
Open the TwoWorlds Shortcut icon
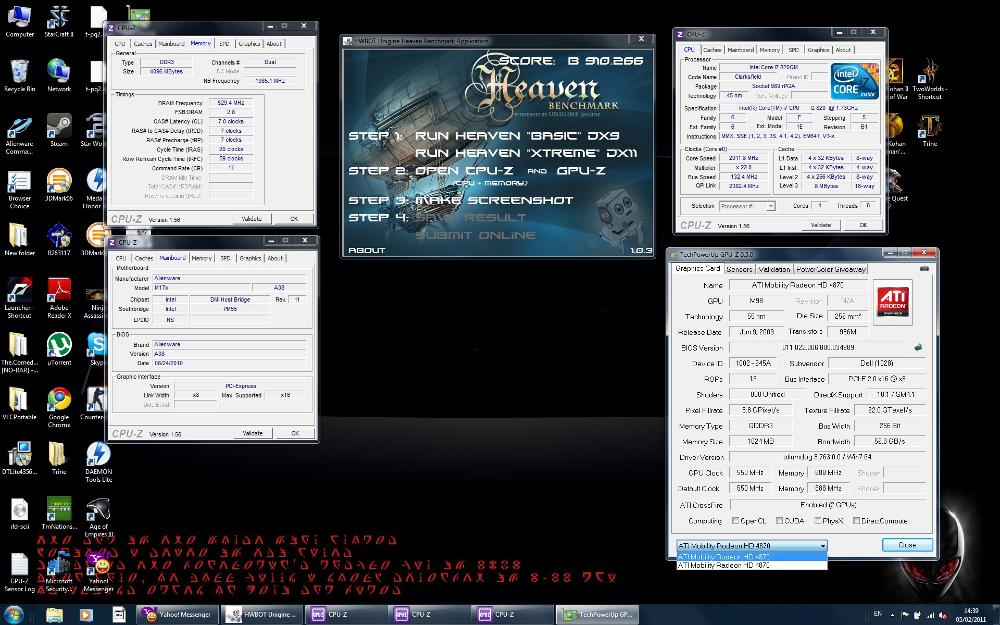click(x=929, y=79)
